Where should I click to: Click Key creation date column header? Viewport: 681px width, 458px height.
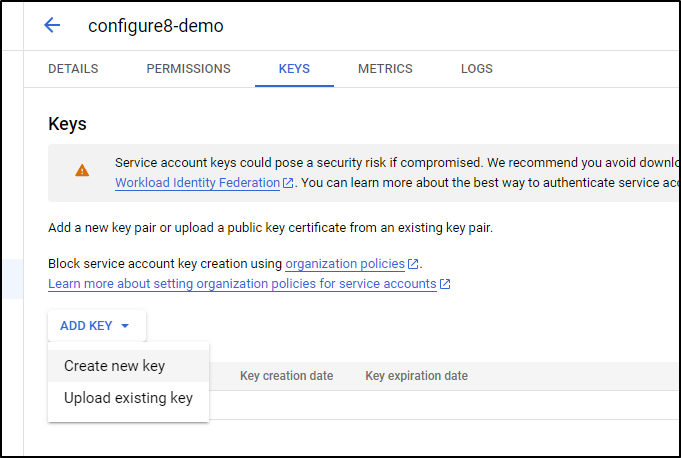287,376
